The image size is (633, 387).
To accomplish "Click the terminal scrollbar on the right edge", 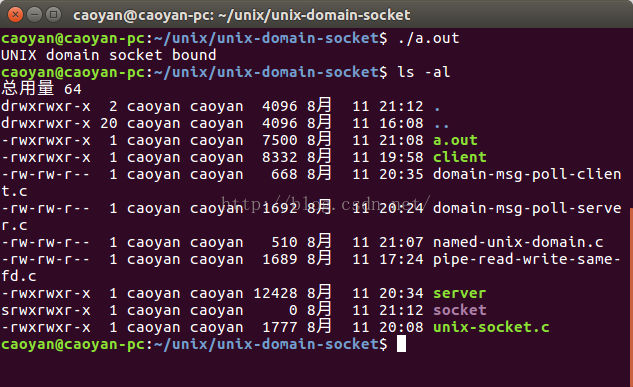I will [631, 297].
